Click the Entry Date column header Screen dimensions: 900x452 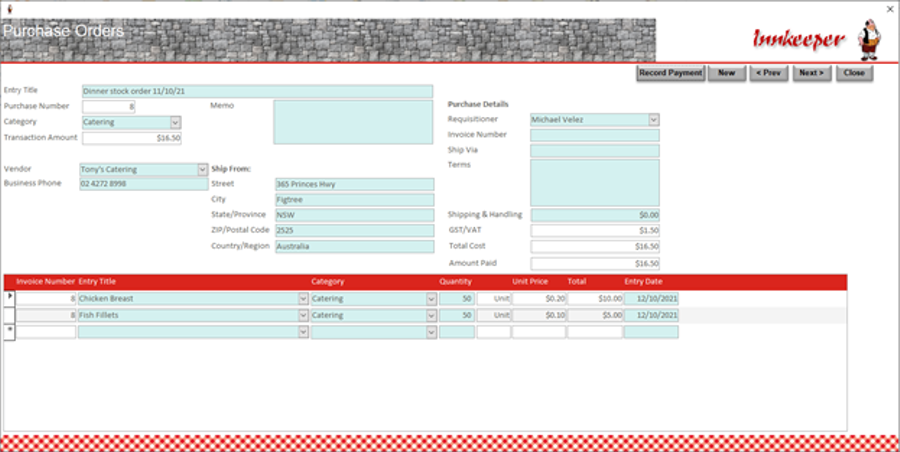643,282
